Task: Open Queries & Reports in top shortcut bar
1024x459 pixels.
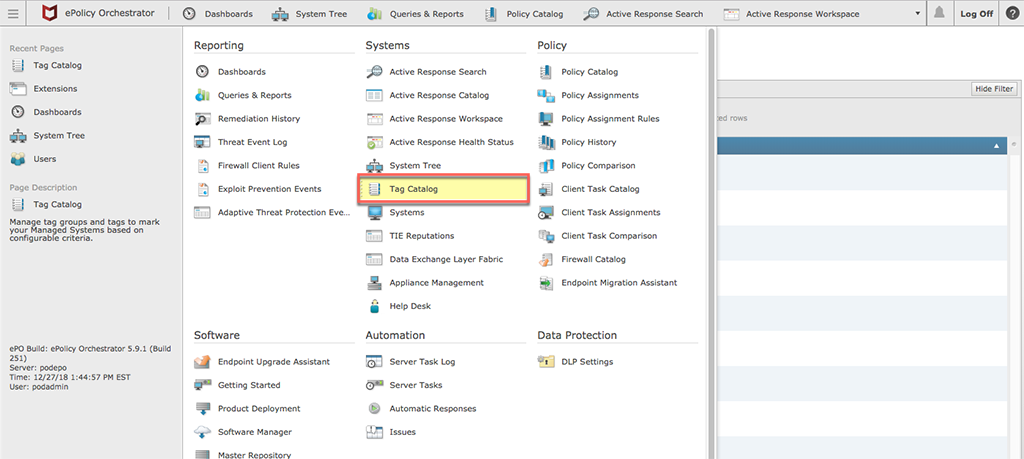Action: click(x=415, y=13)
